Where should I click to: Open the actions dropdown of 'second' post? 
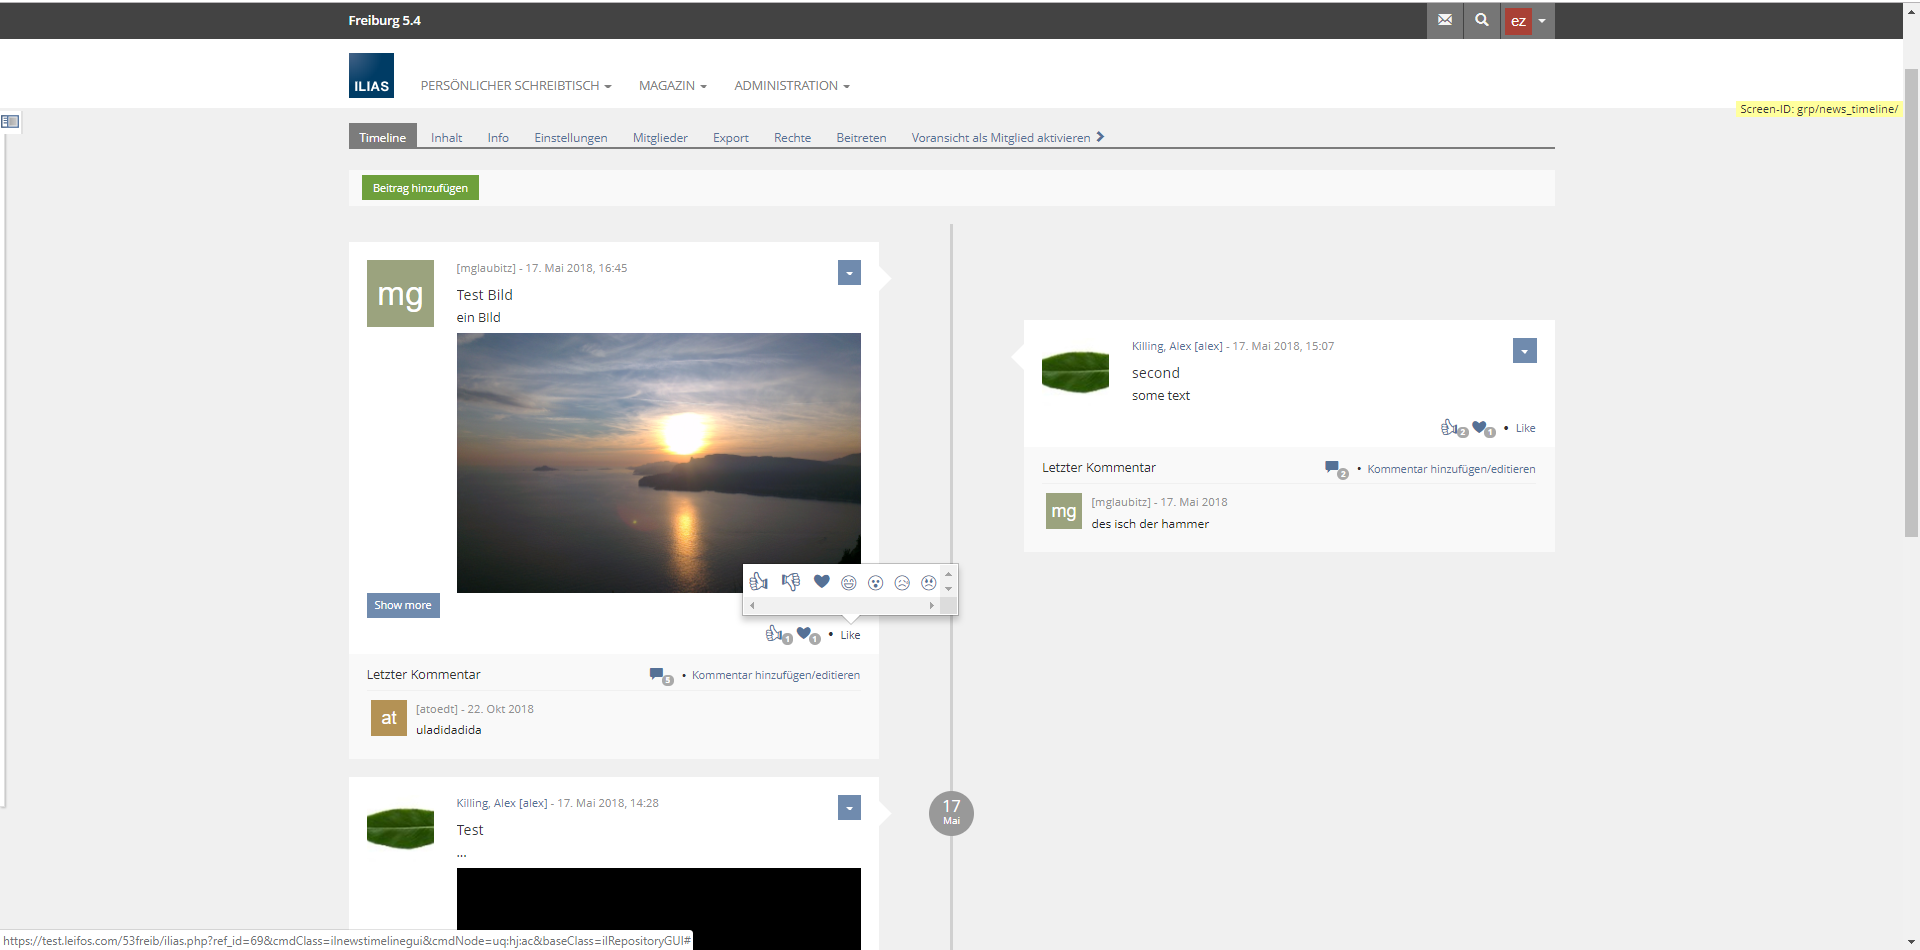tap(1524, 351)
